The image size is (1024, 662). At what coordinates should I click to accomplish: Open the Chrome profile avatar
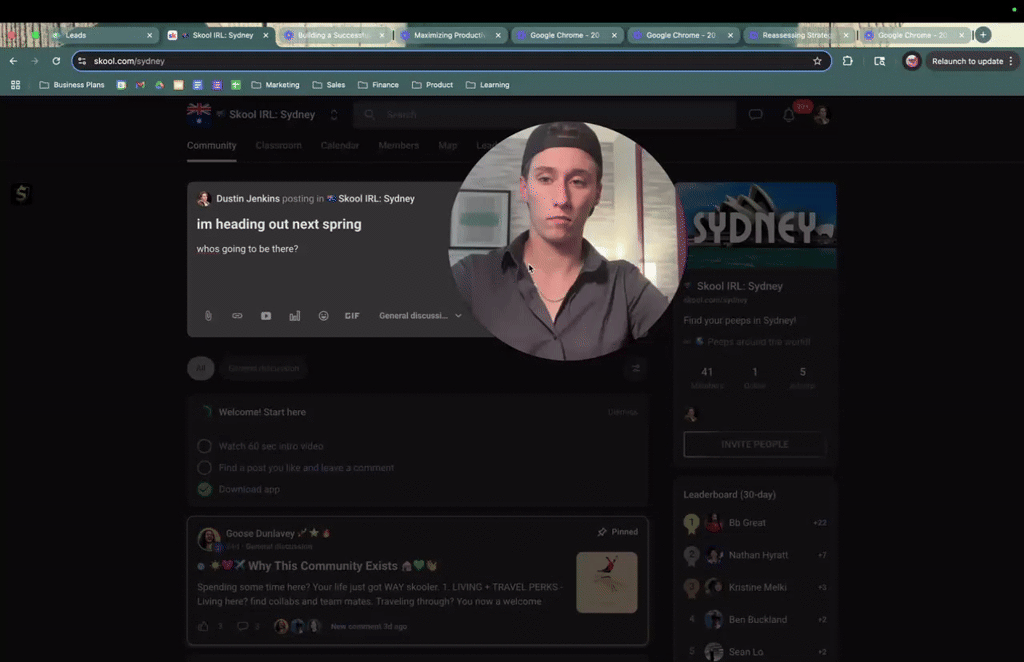click(912, 61)
